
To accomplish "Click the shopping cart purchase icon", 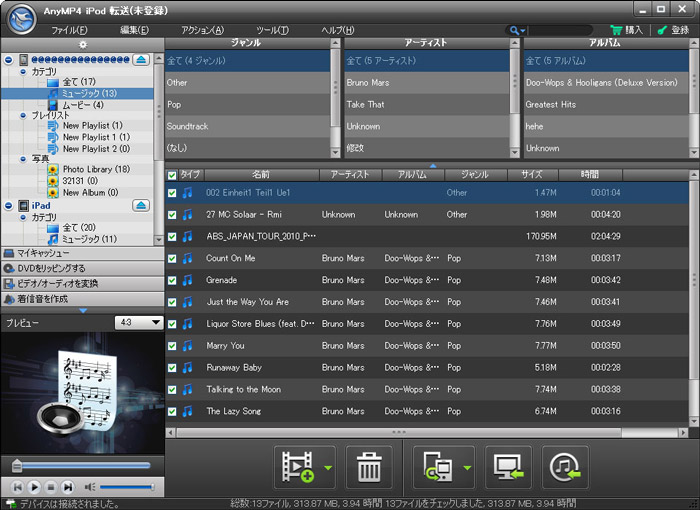I will 617,31.
